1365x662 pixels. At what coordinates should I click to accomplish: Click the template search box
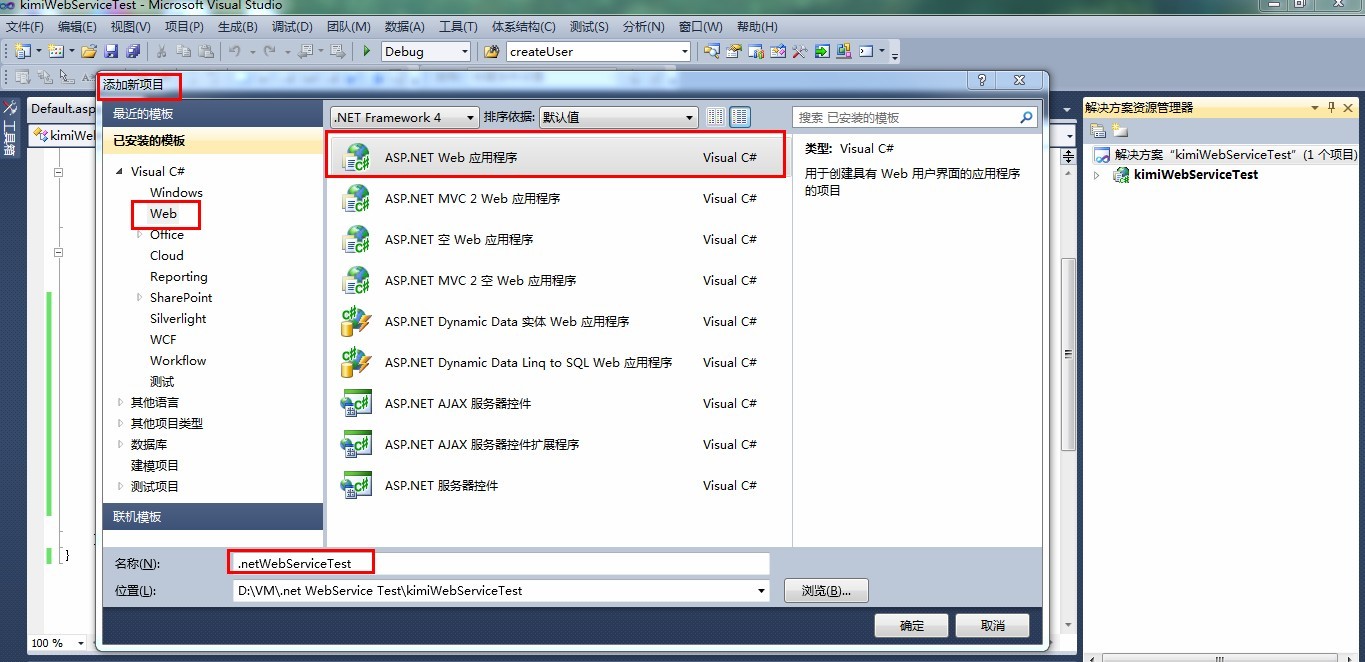[915, 117]
